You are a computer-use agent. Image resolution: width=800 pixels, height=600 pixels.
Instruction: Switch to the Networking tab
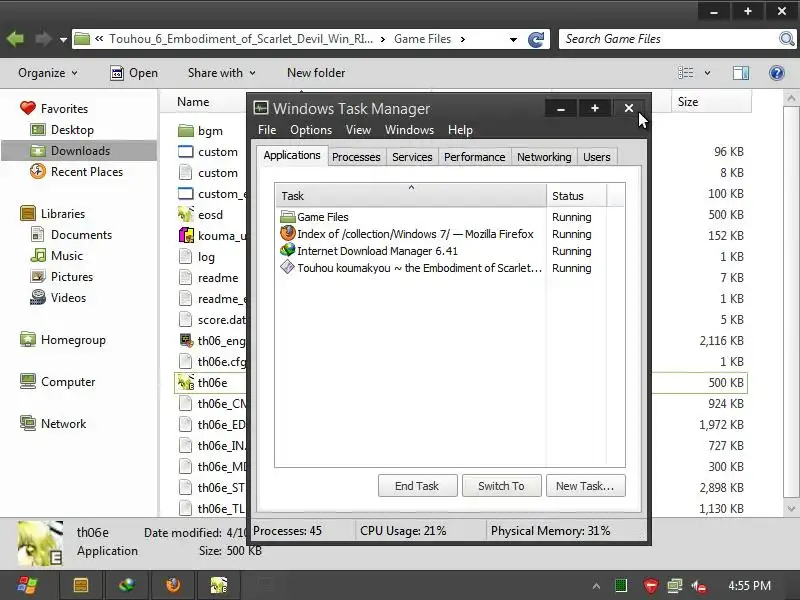[x=544, y=157]
